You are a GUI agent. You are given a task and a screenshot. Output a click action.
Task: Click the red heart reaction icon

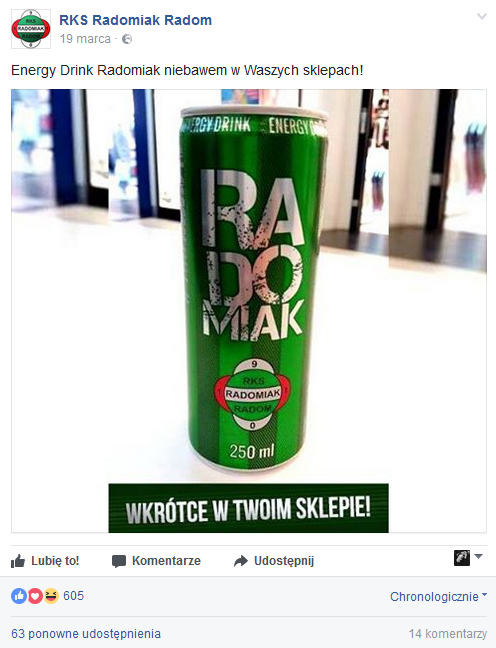pyautogui.click(x=35, y=596)
